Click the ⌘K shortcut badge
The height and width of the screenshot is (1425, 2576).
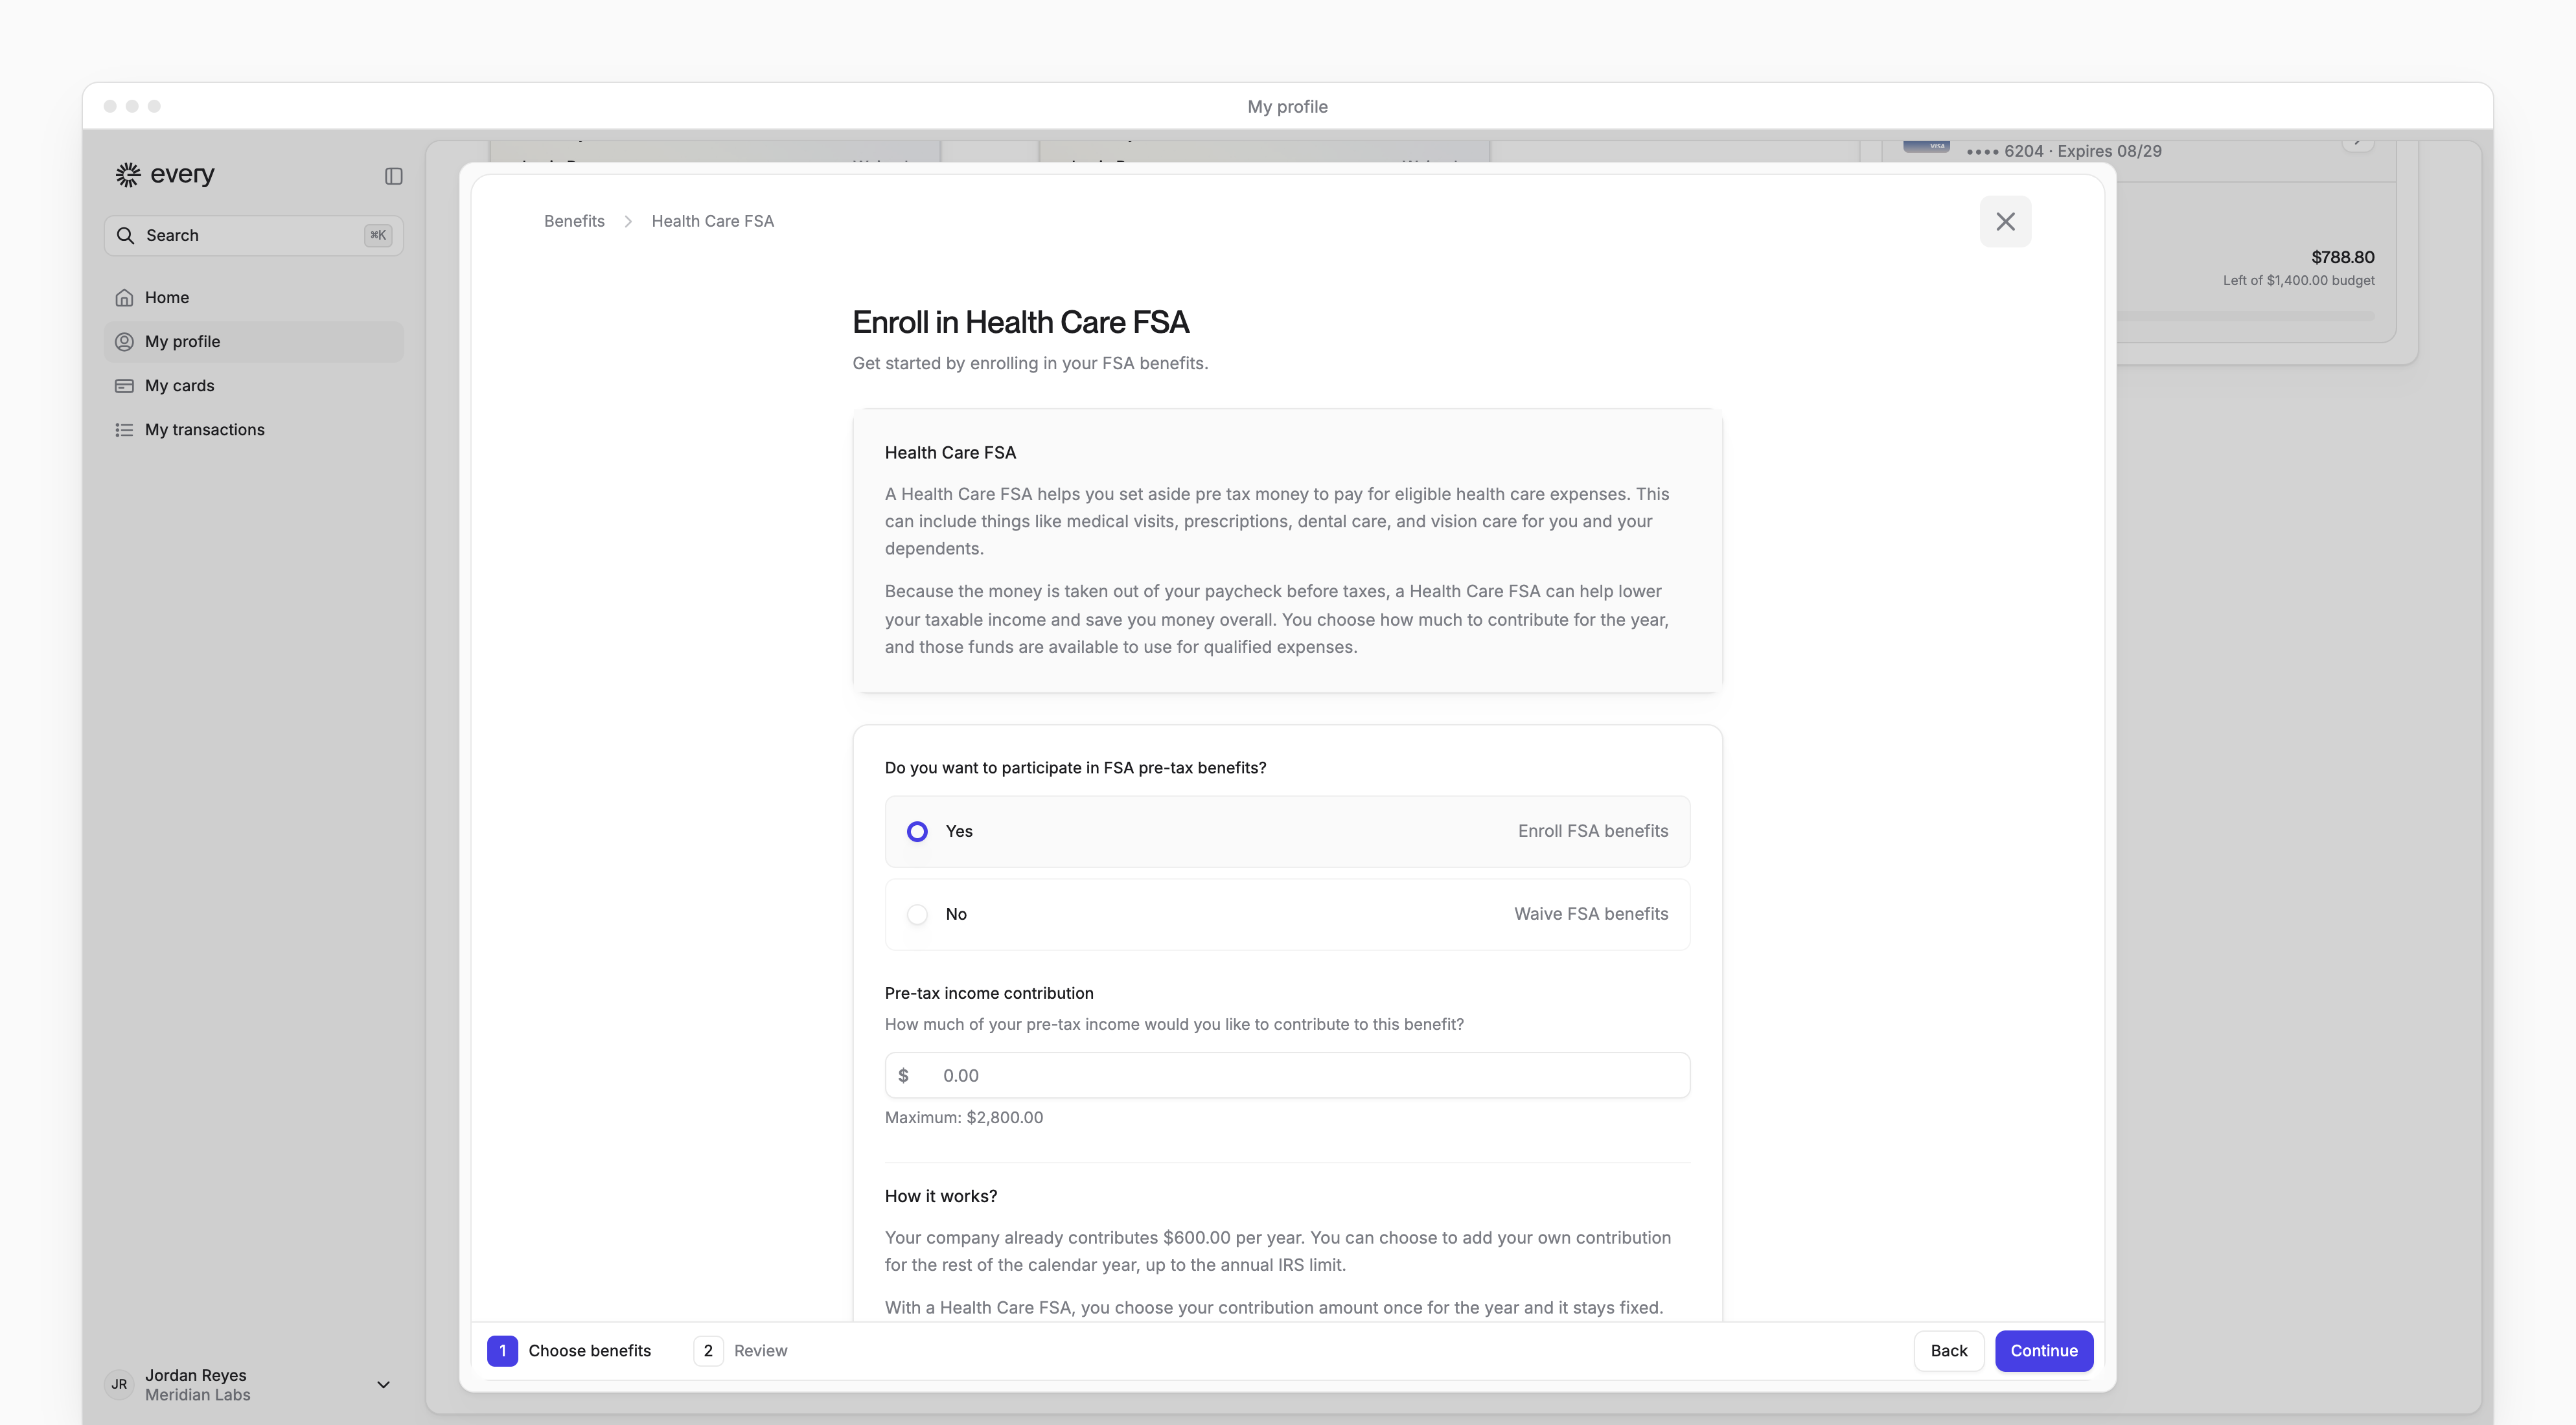pyautogui.click(x=378, y=235)
